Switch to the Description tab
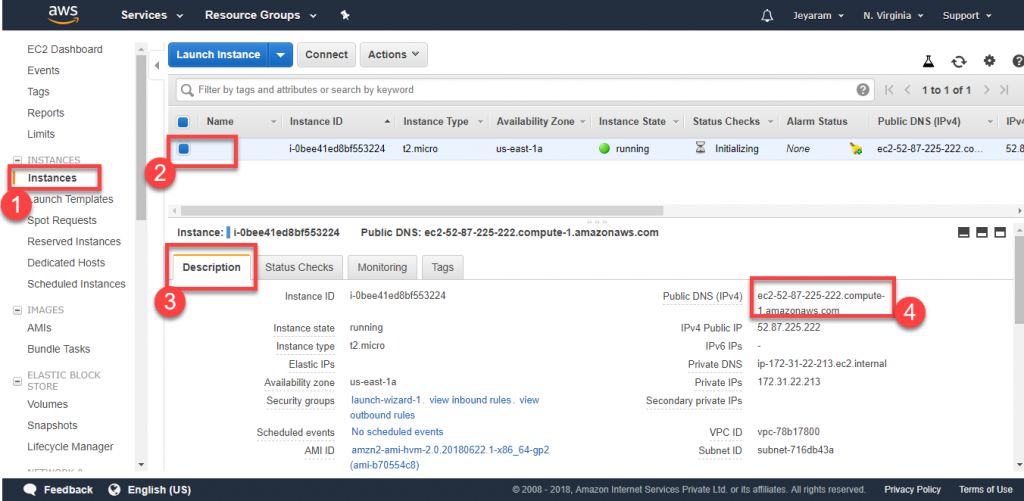Screen dimensions: 1024x501 [212, 267]
